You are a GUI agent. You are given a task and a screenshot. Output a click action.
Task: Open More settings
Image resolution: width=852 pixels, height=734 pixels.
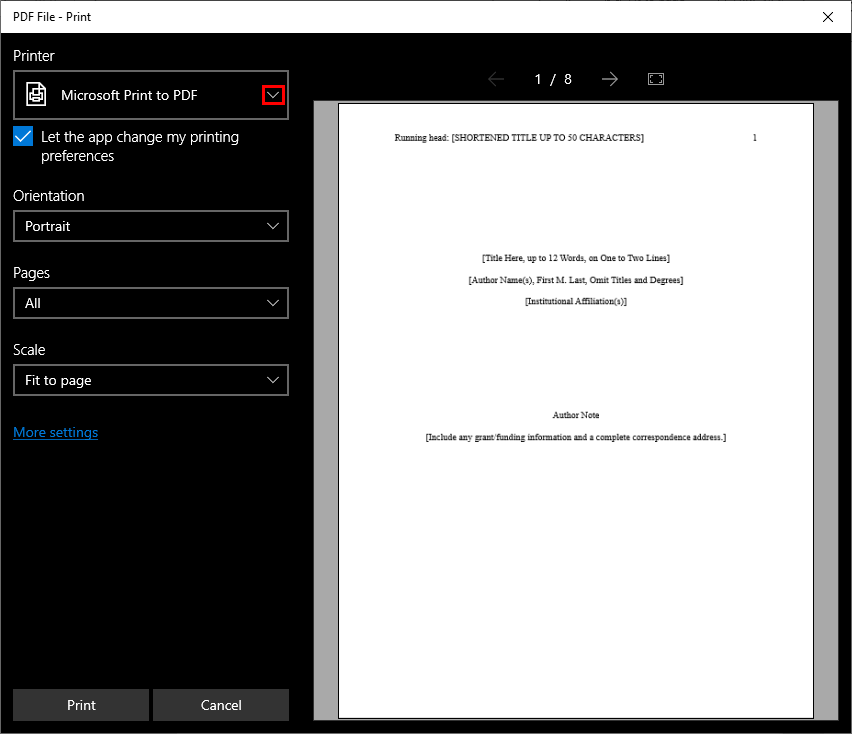pos(55,432)
